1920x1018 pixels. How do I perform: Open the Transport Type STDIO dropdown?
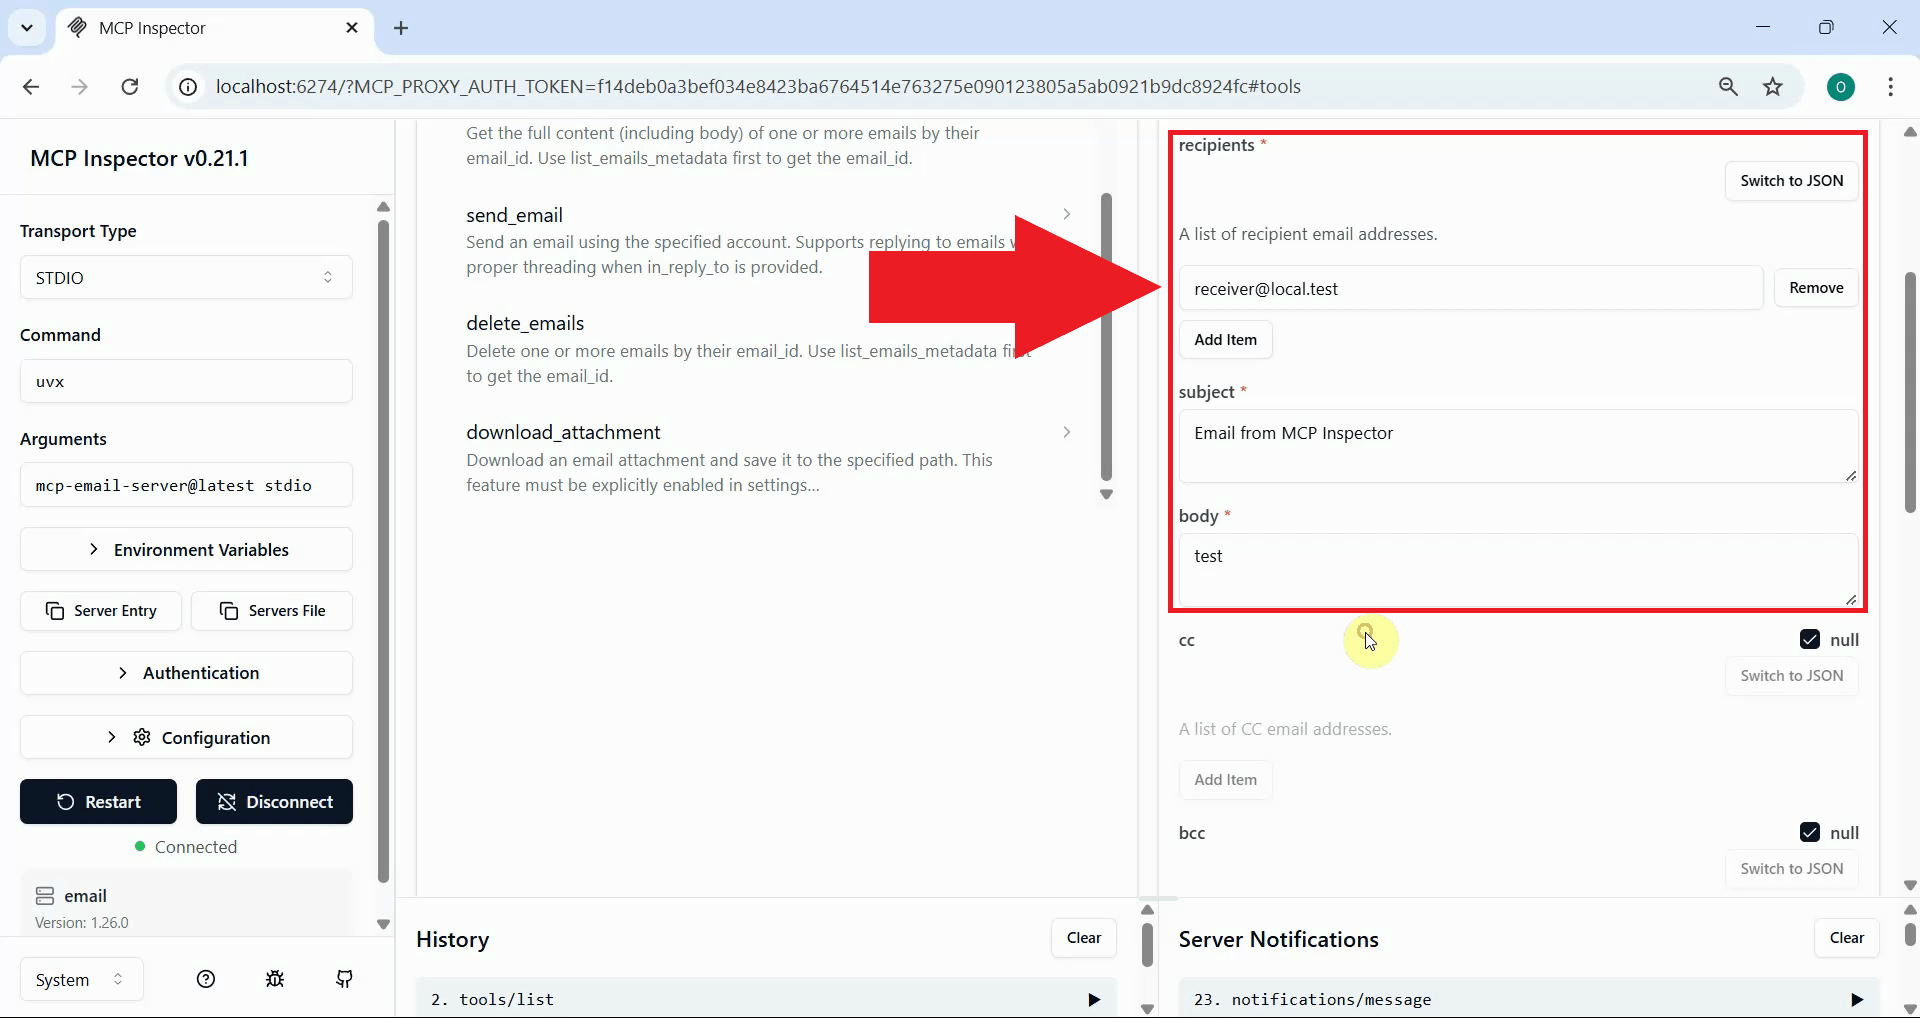[186, 277]
